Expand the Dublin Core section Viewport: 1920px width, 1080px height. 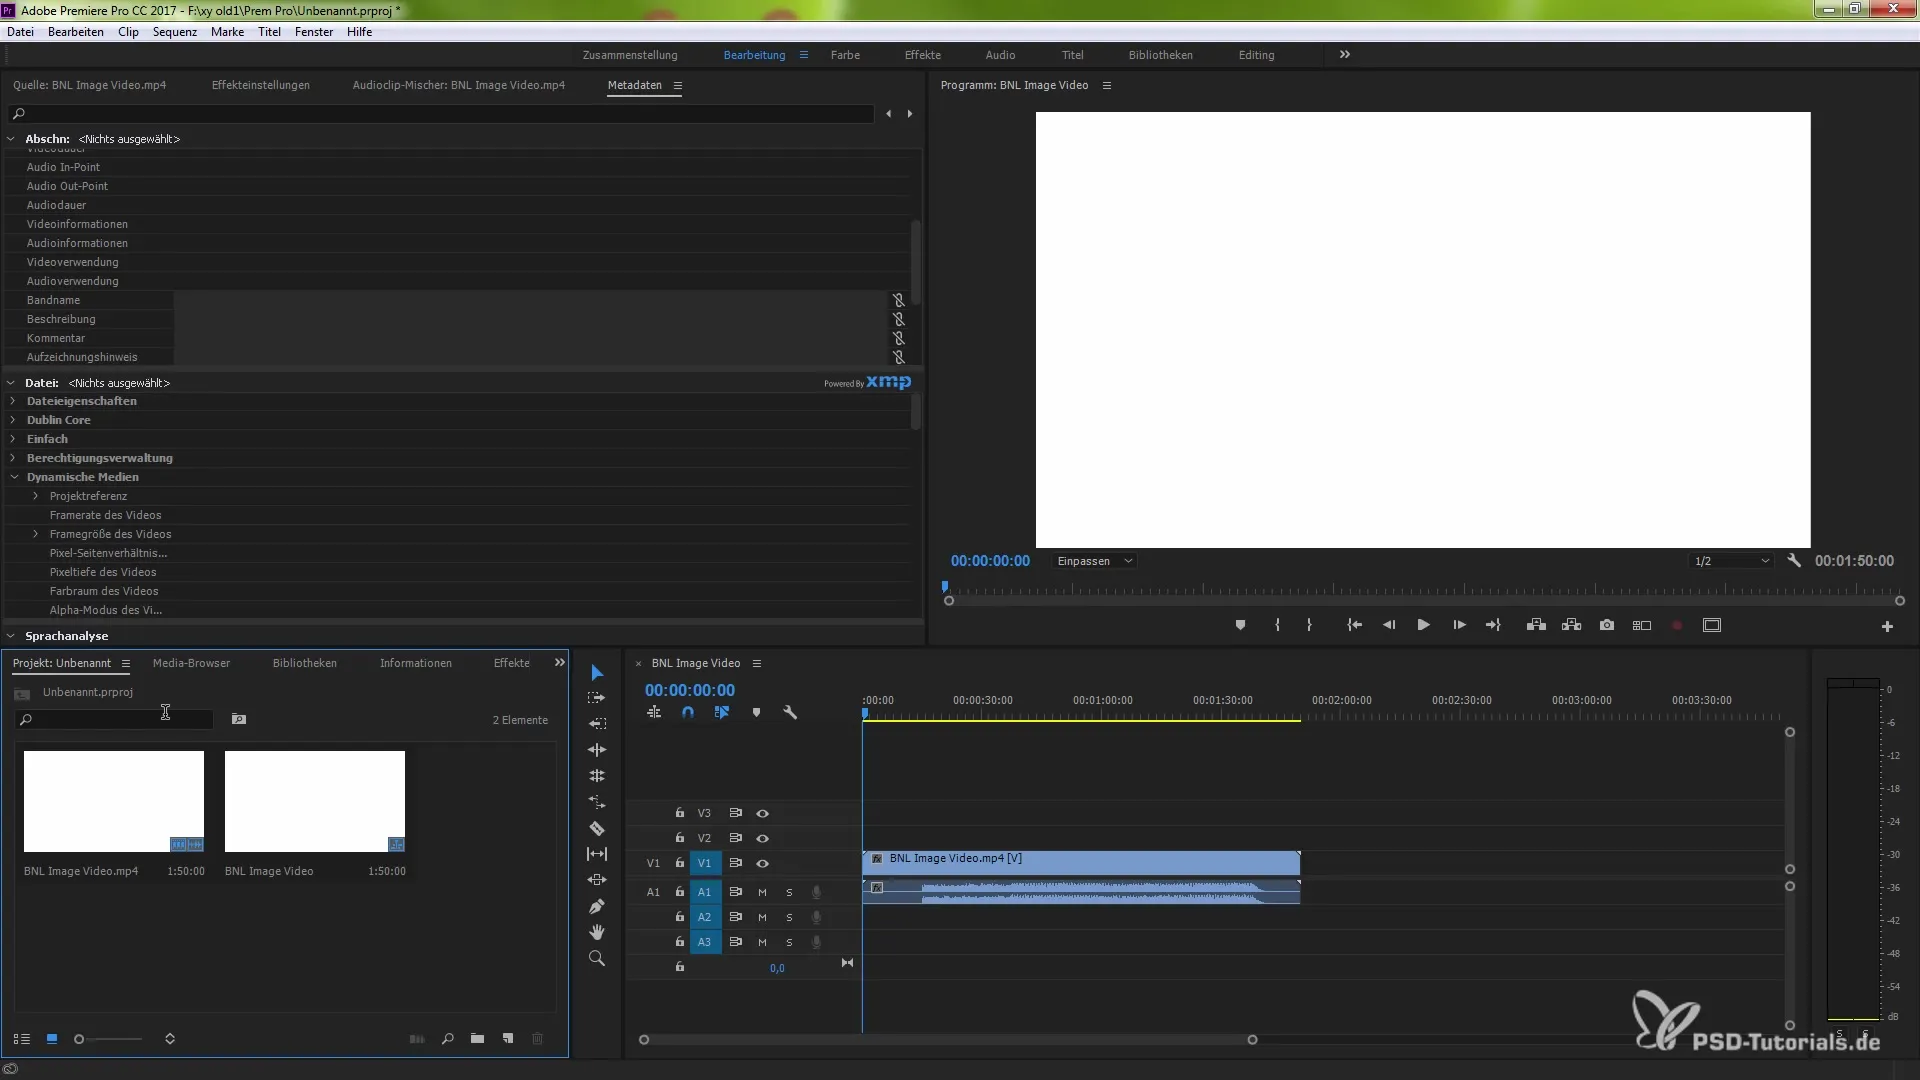coord(13,420)
